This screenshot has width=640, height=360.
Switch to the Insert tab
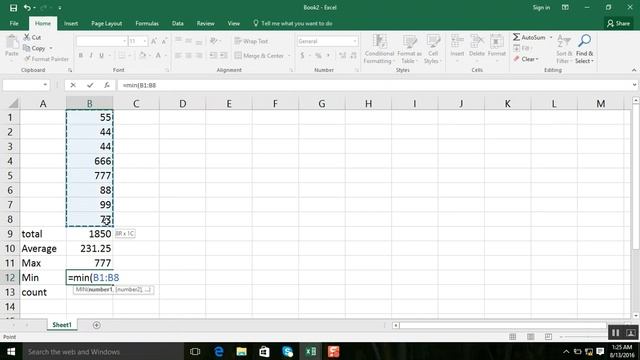pos(71,23)
